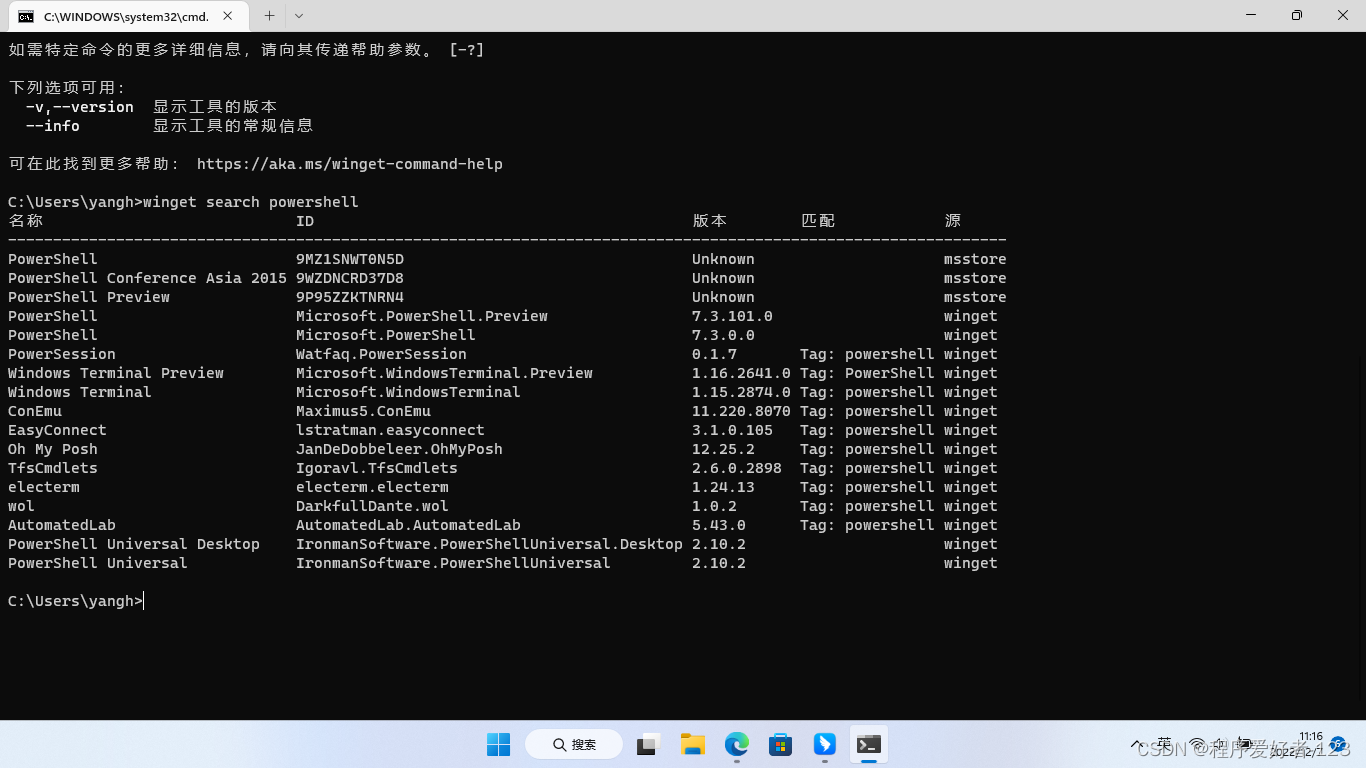Click name 'PowerShell Universal Desktop'
Viewport: 1366px width, 768px height.
pyautogui.click(x=134, y=544)
